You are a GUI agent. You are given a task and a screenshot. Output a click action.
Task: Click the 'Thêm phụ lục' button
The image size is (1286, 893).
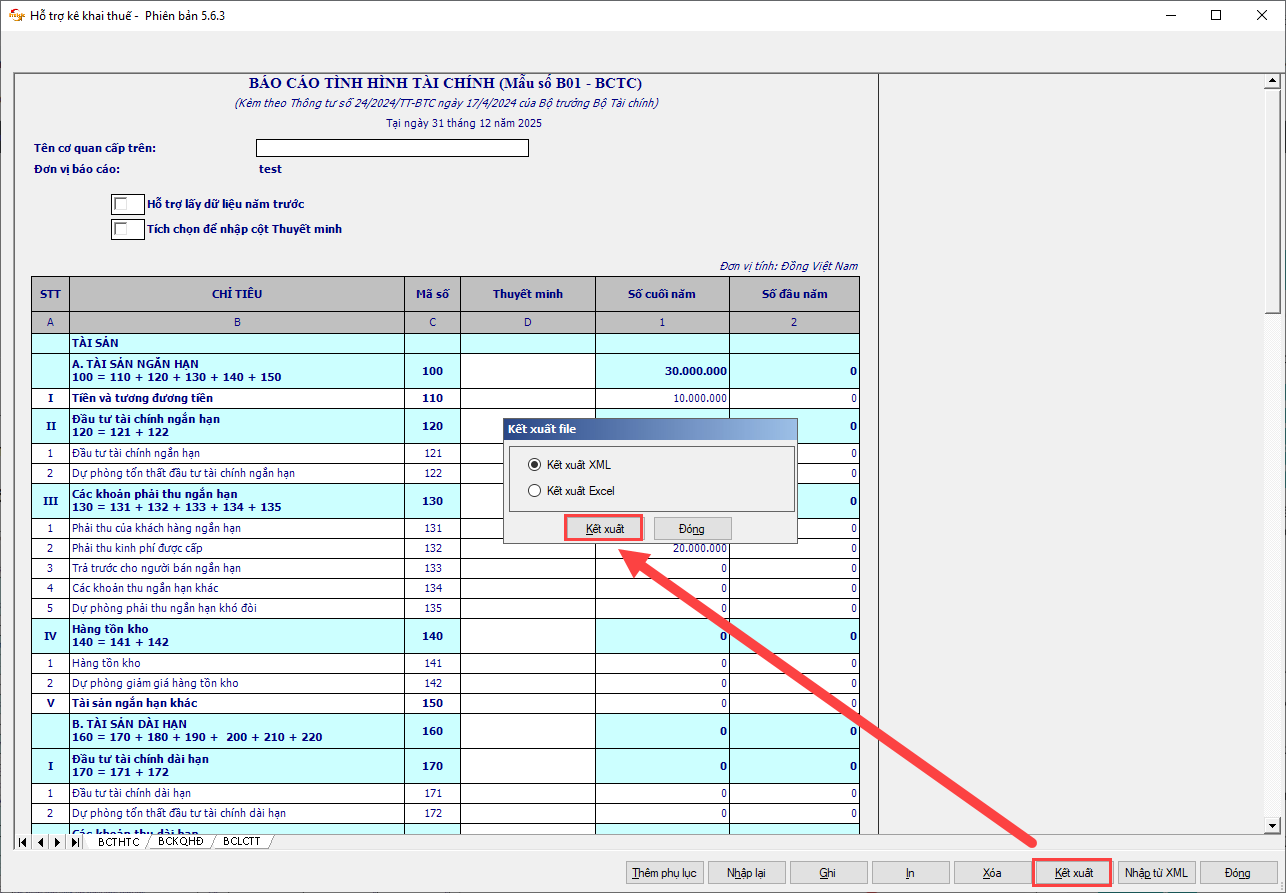pyautogui.click(x=664, y=873)
